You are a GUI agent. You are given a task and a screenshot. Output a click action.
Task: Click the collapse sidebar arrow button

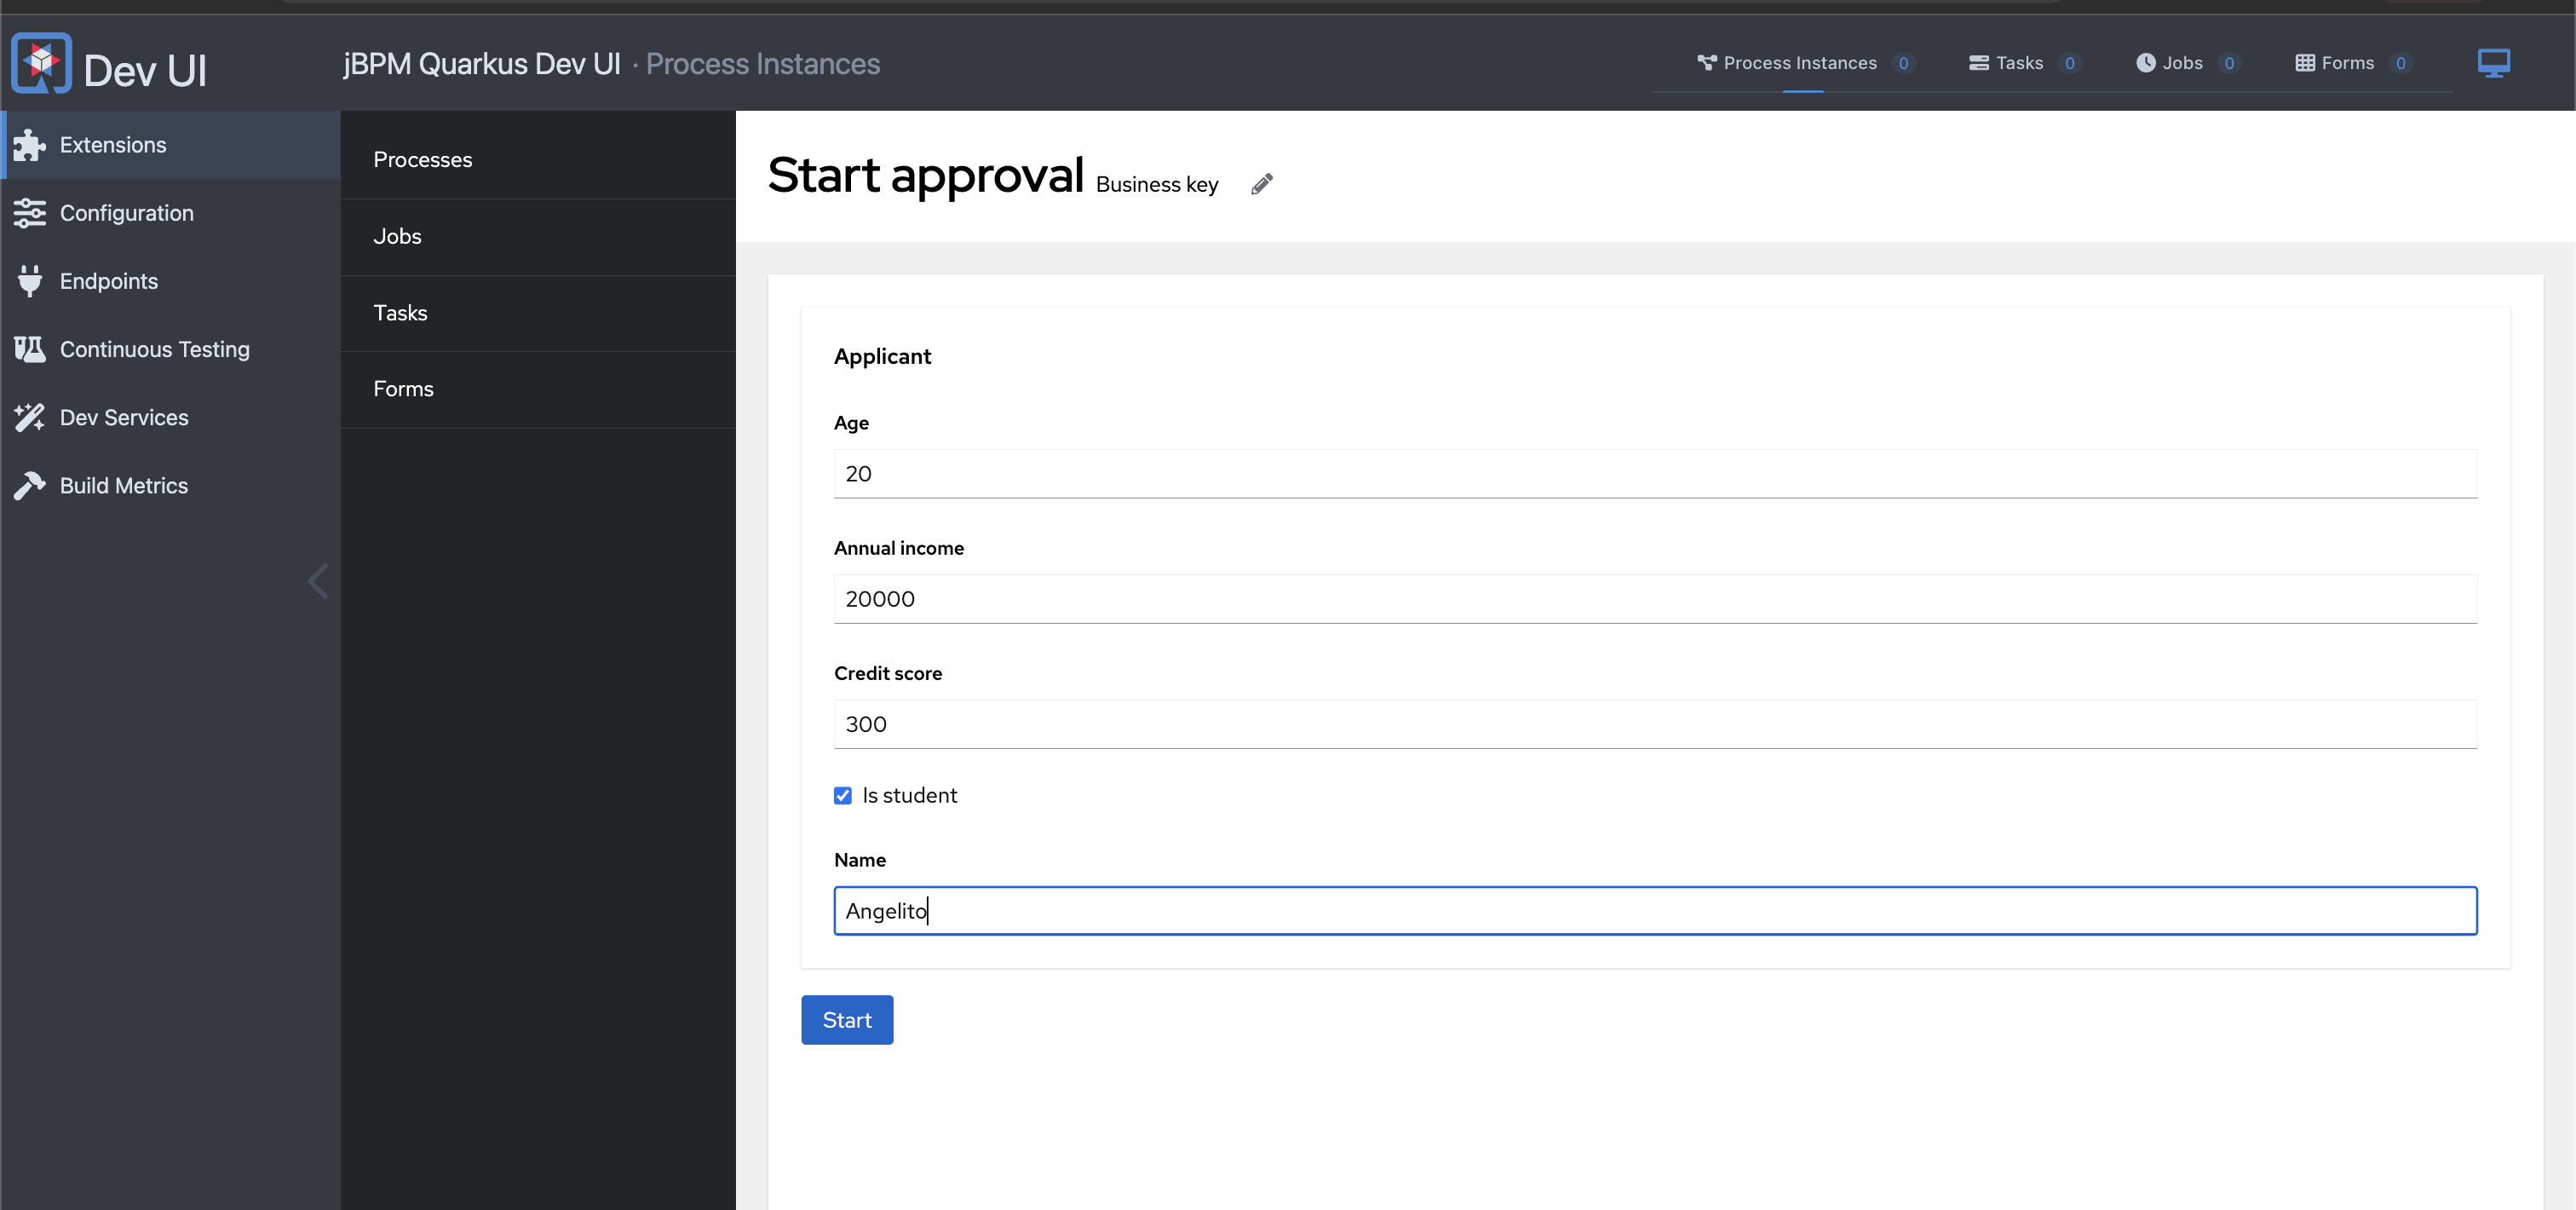point(319,579)
